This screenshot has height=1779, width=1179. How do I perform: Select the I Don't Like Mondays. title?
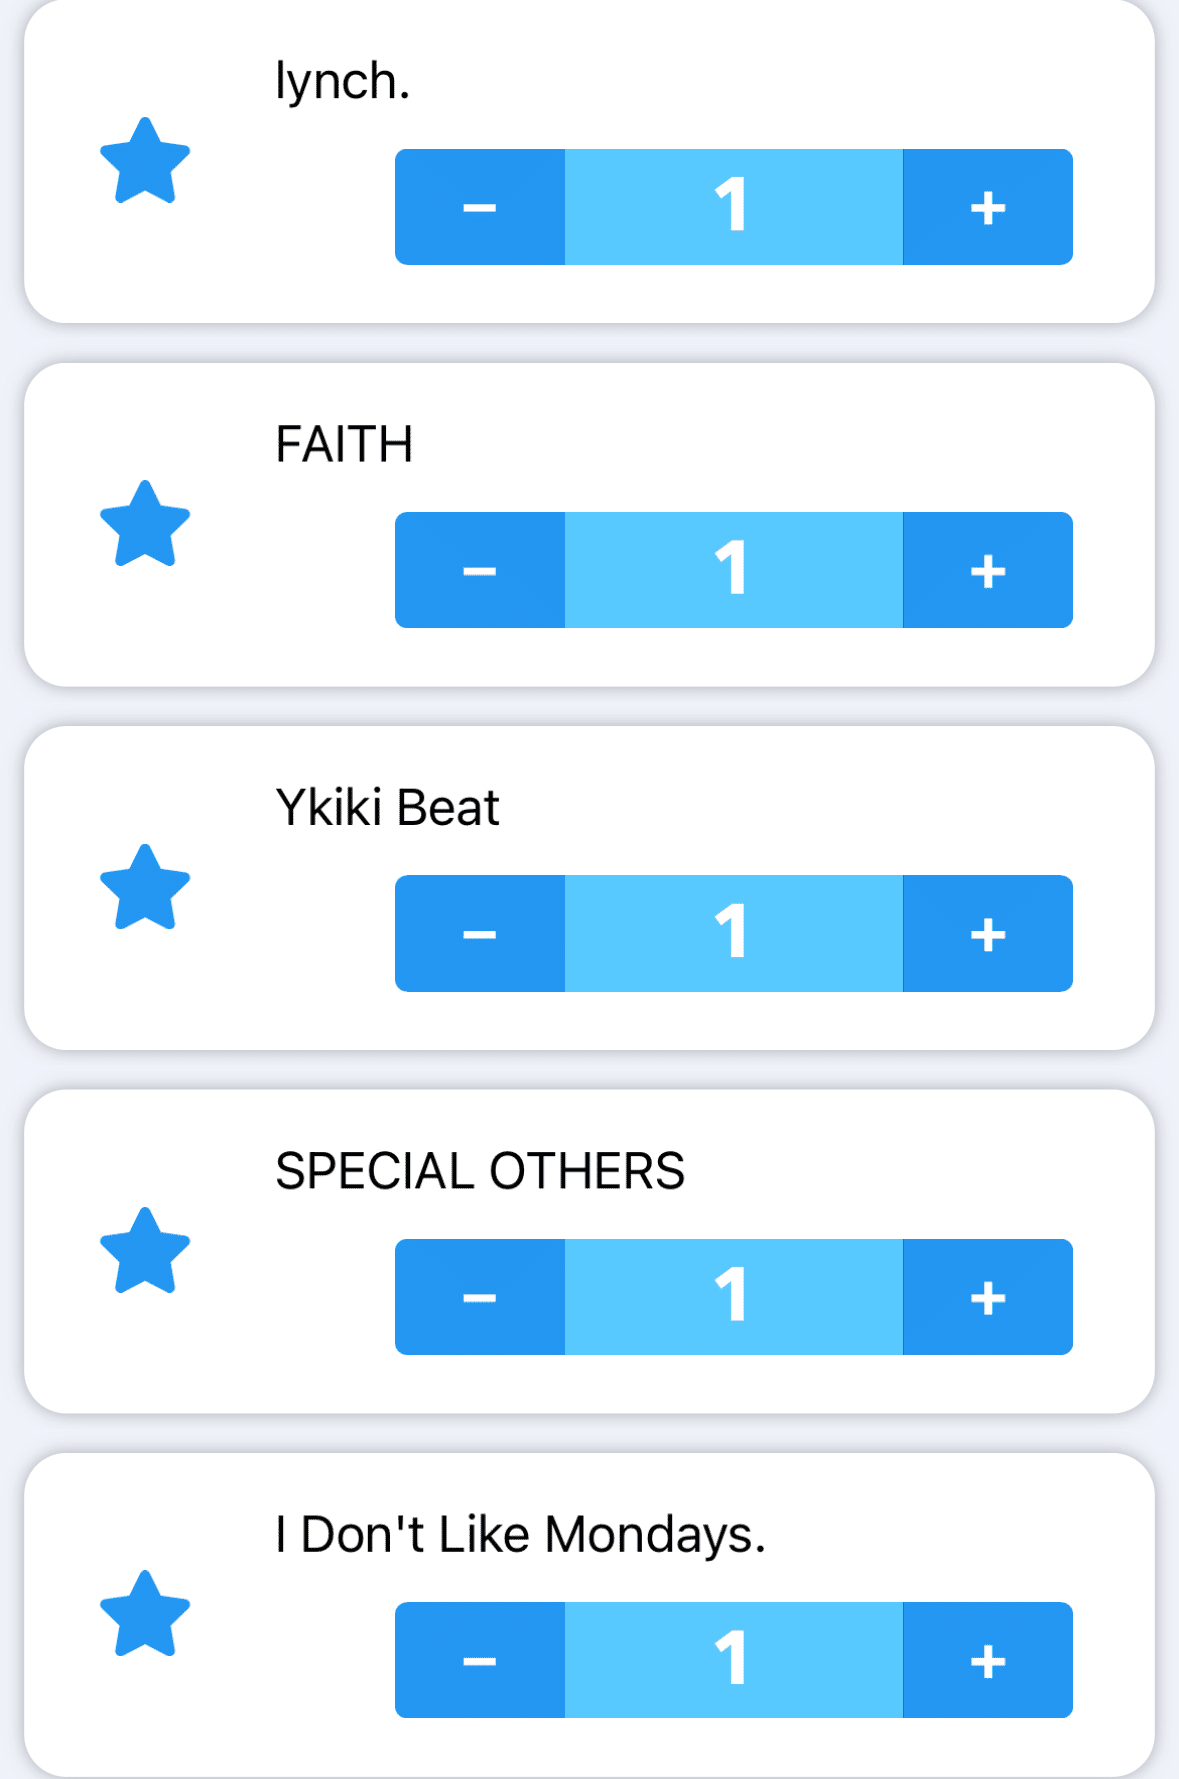[520, 1535]
